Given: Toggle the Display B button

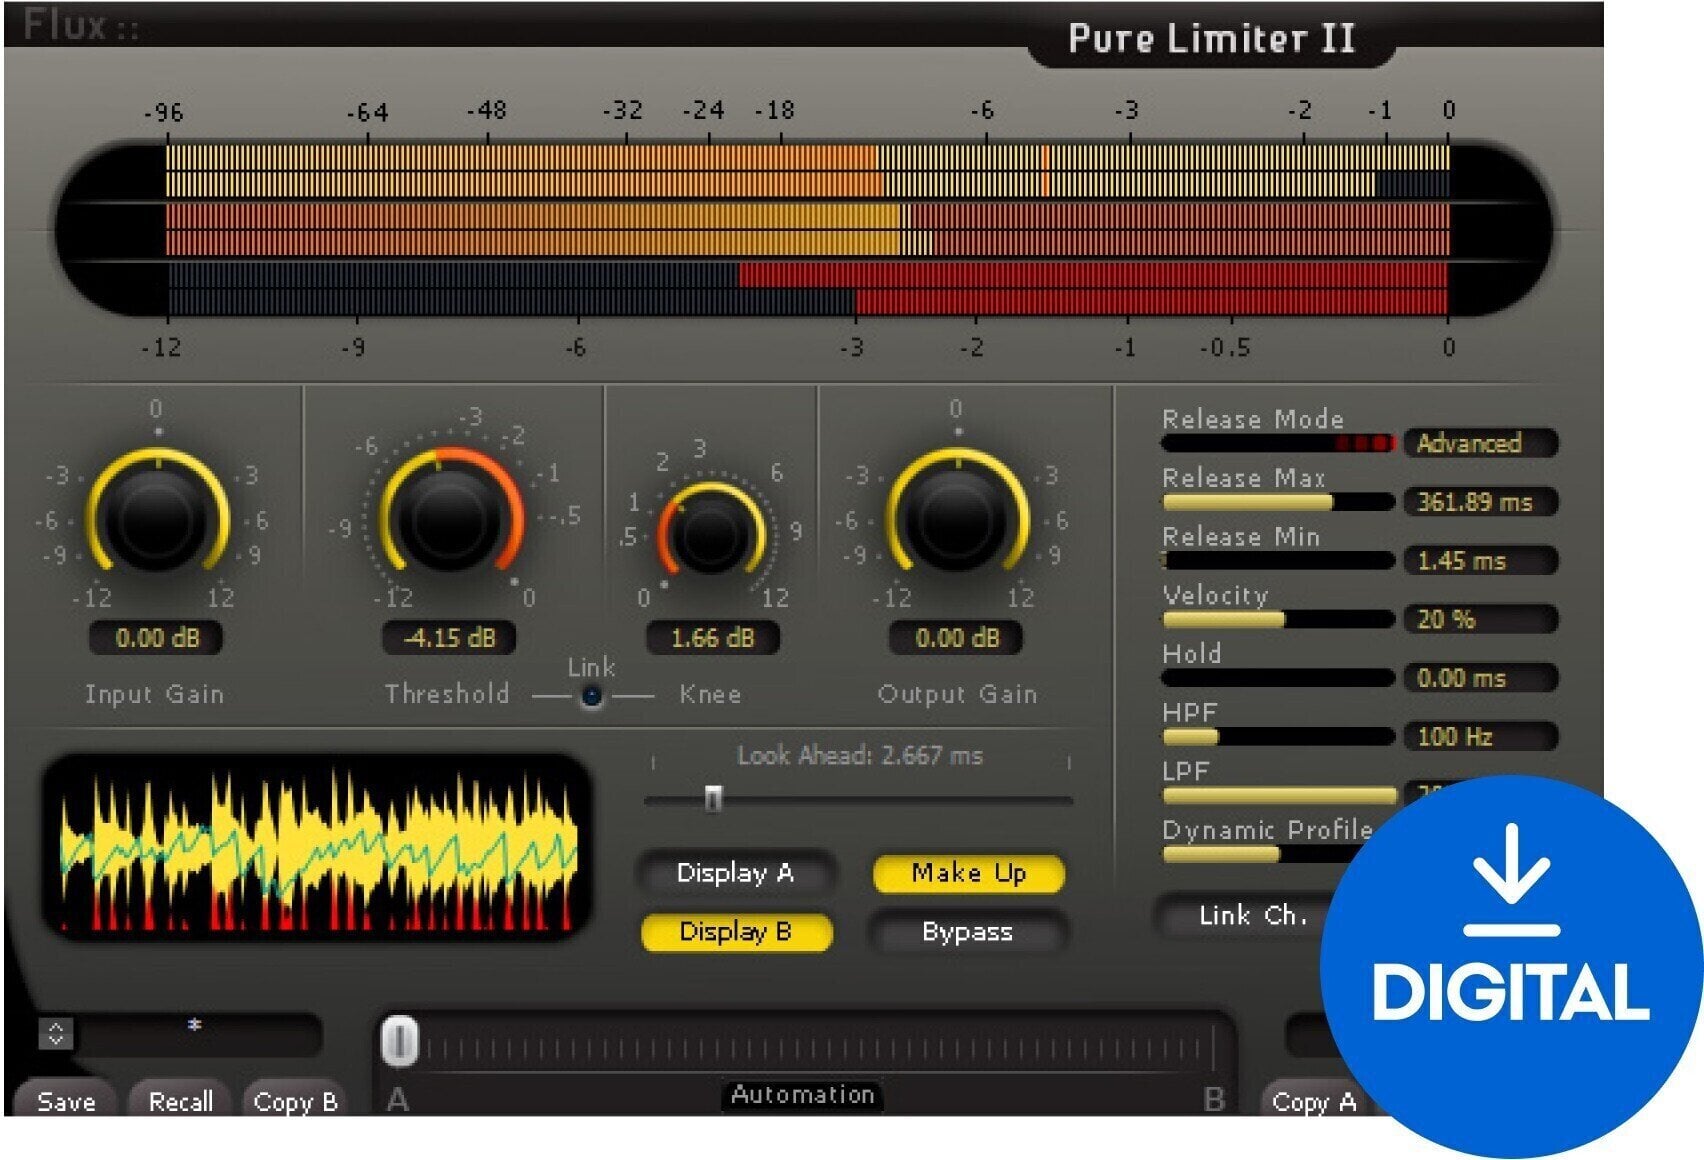Looking at the screenshot, I should (x=736, y=932).
